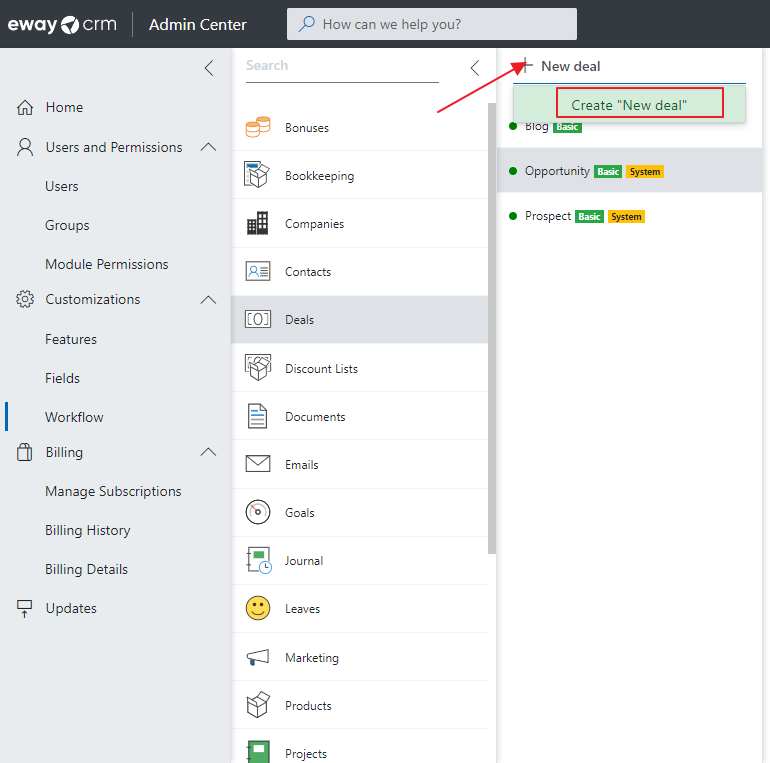Click the Projects green icon
Screen dimensions: 770x763
(x=258, y=752)
